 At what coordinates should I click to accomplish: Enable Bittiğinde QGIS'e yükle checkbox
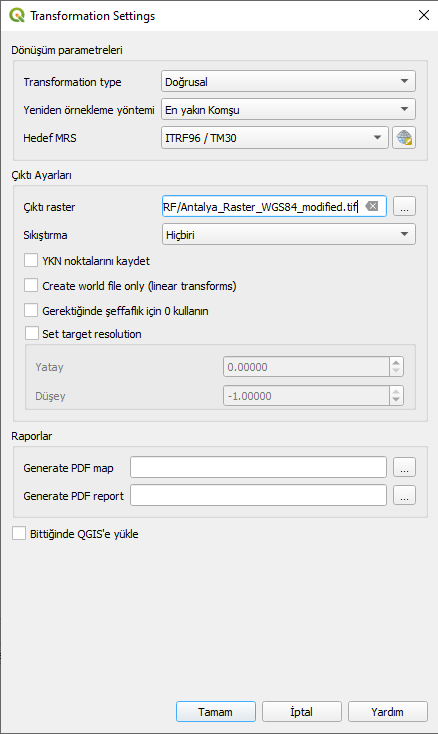click(19, 533)
